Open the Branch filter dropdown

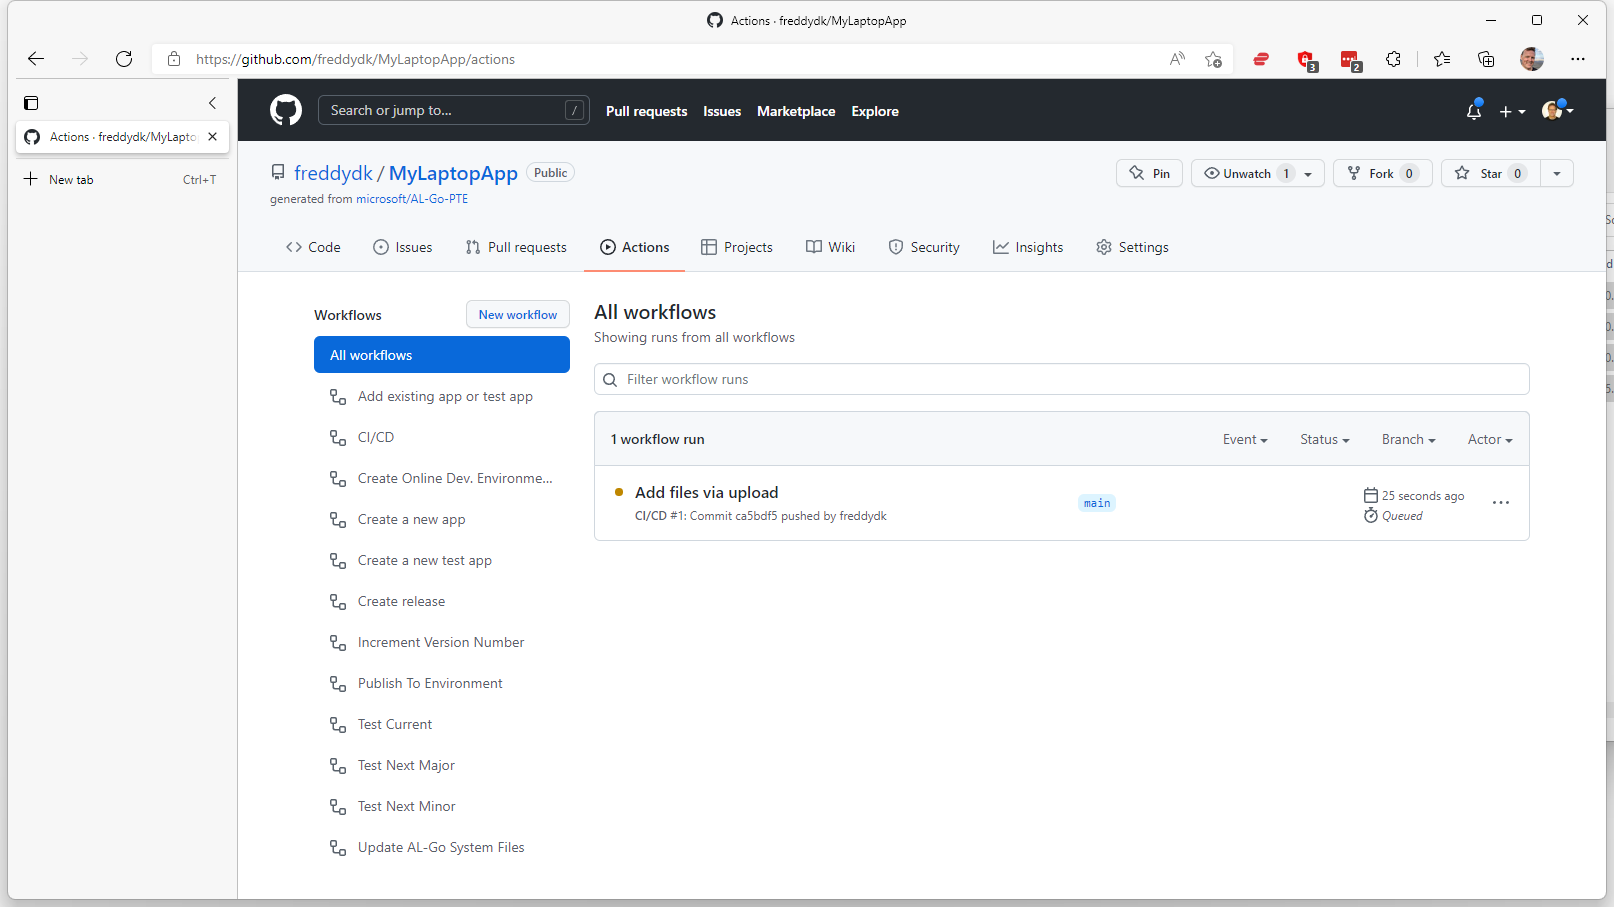point(1407,439)
